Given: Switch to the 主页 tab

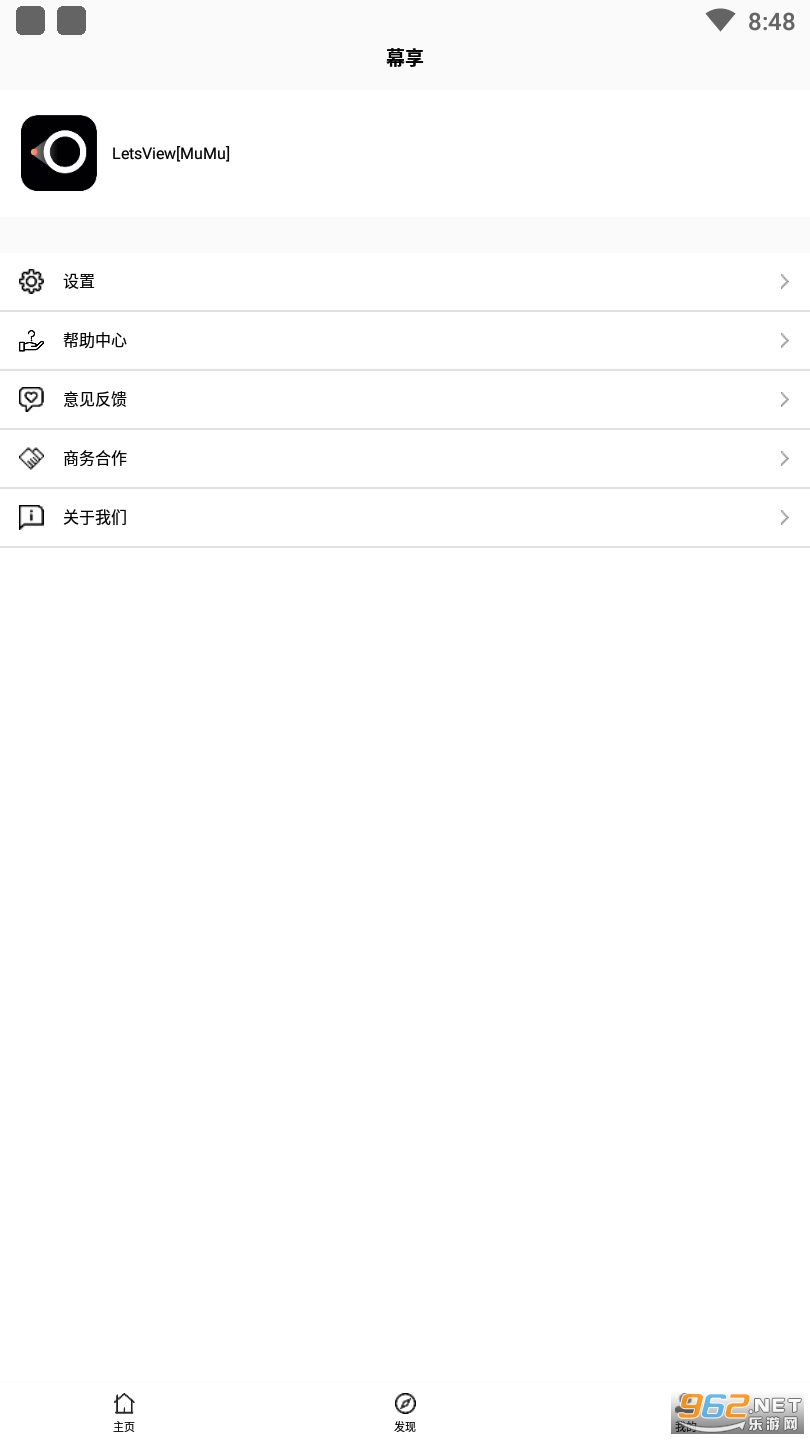Looking at the screenshot, I should [x=124, y=1412].
